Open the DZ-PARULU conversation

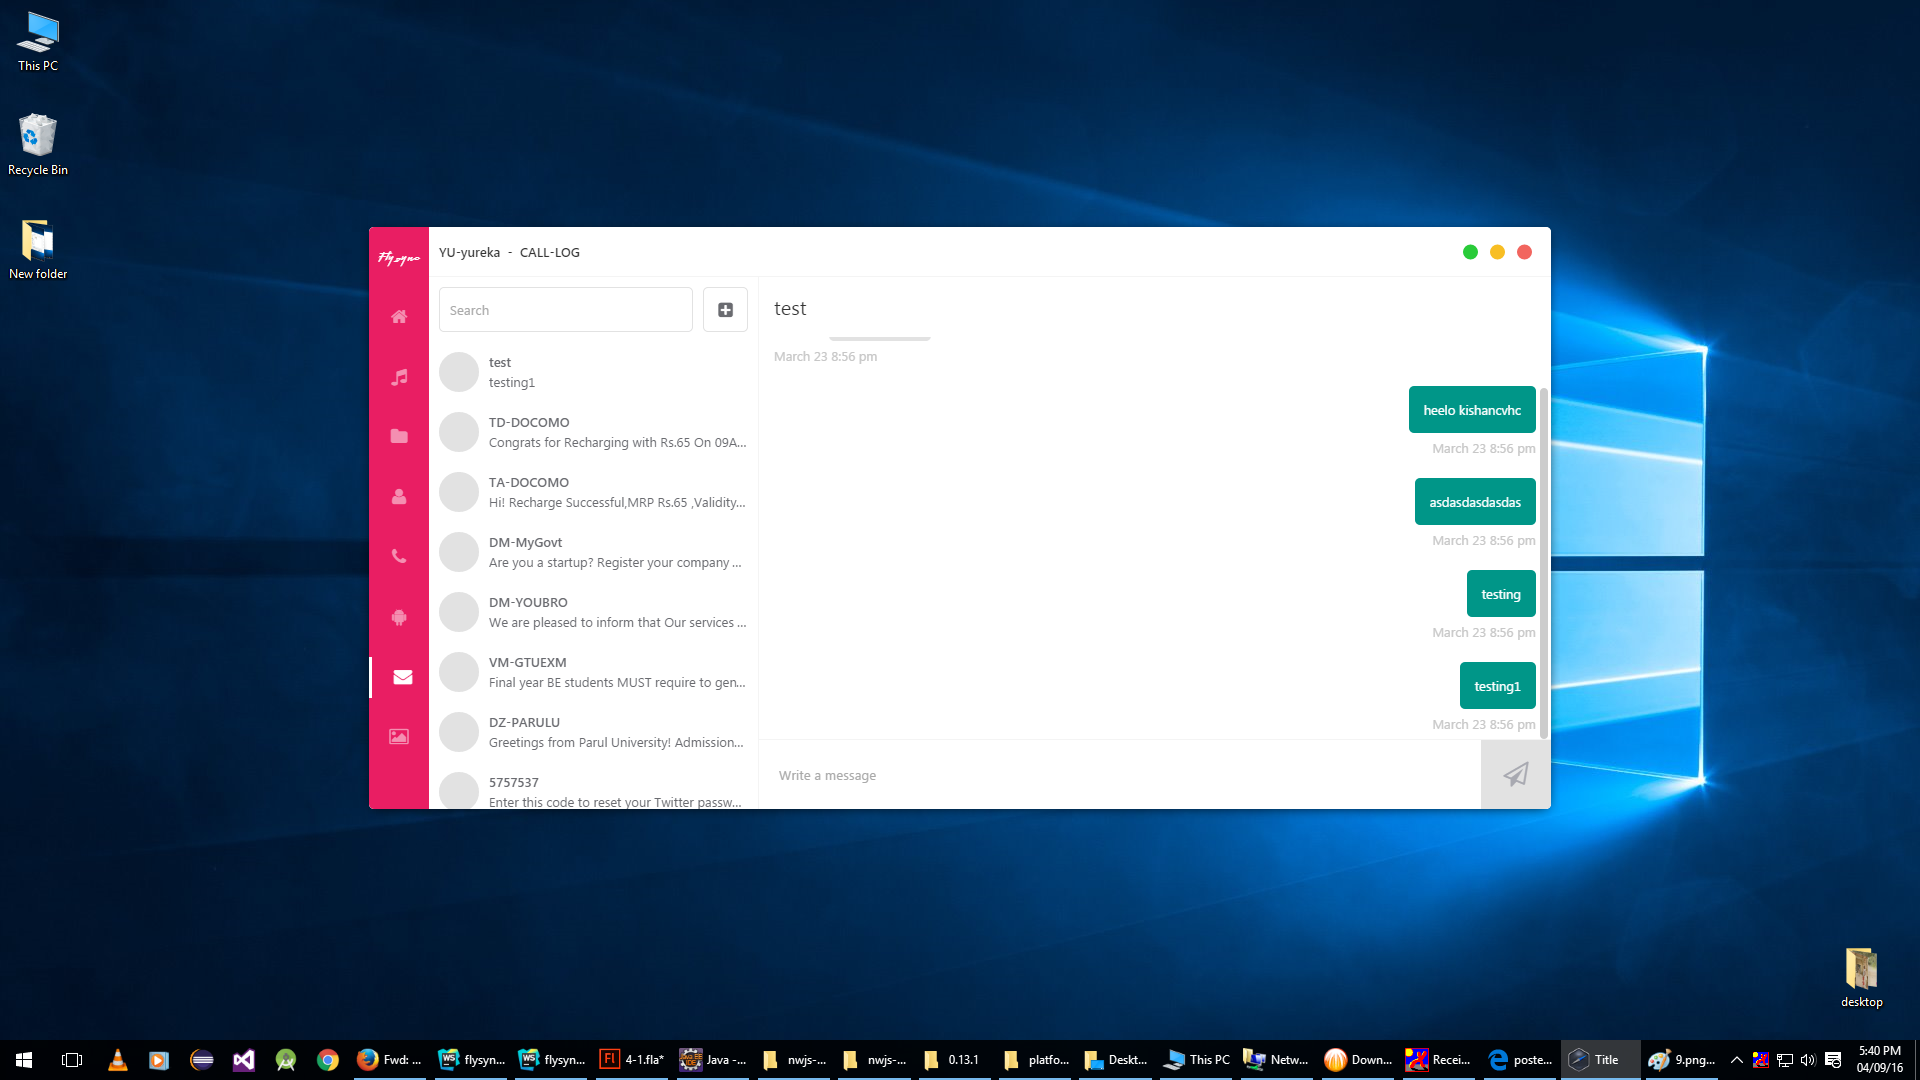click(x=595, y=732)
